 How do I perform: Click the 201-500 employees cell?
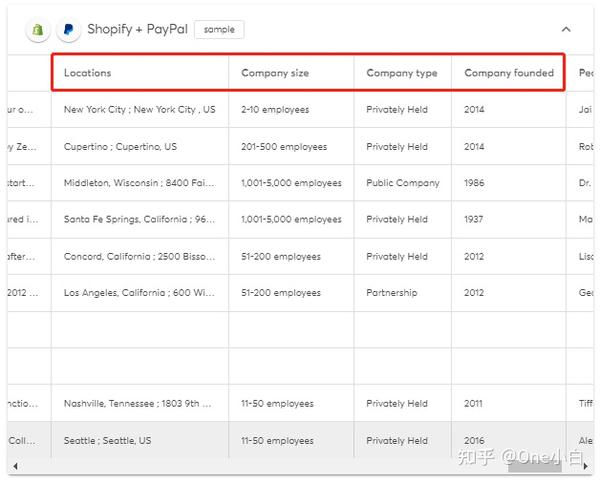click(x=284, y=147)
